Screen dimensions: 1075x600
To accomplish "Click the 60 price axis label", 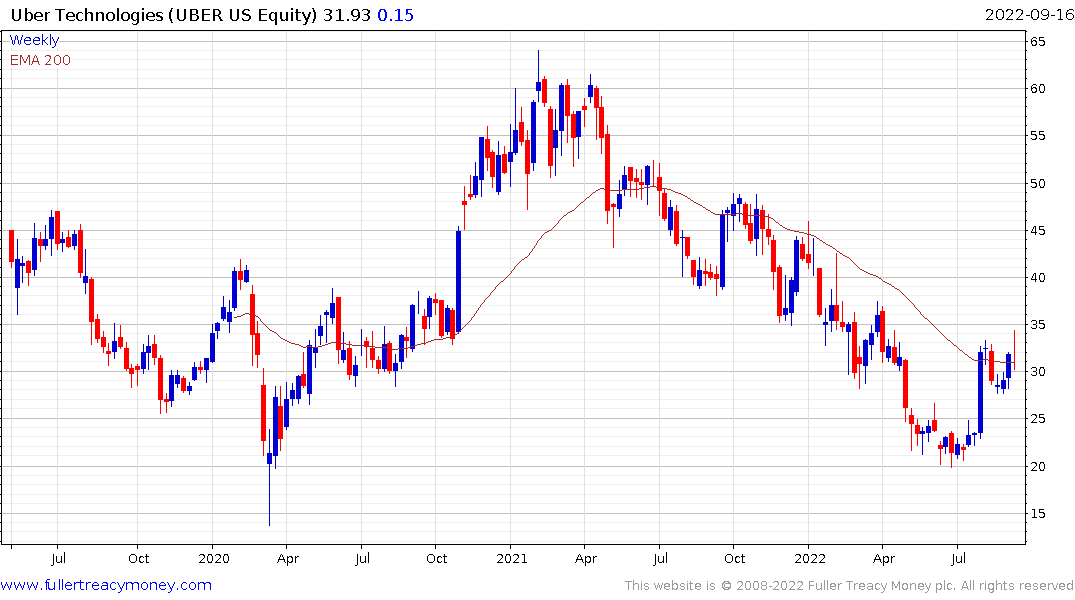I will (1037, 88).
